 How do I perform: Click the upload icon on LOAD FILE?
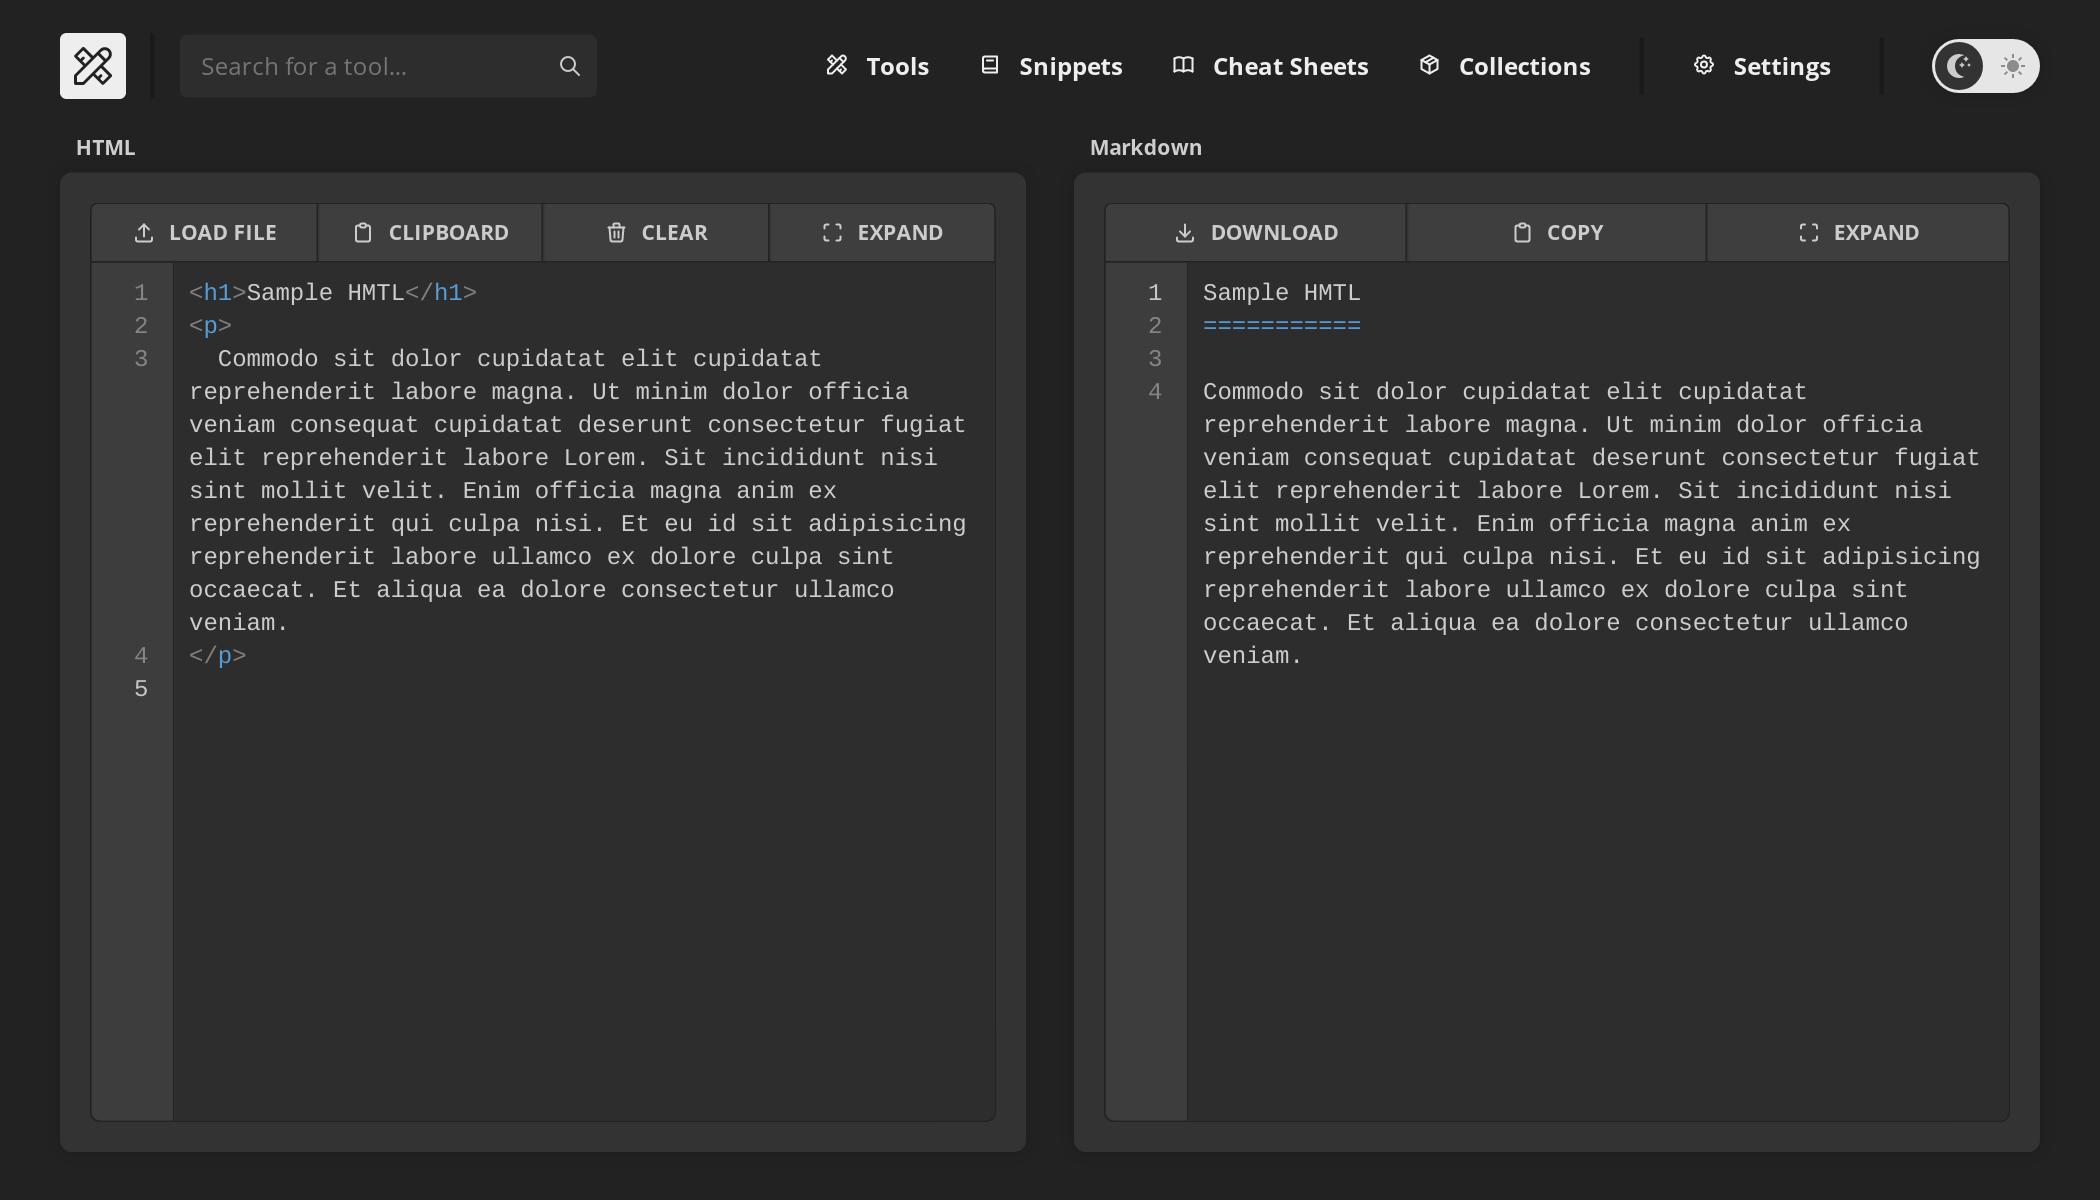point(144,233)
